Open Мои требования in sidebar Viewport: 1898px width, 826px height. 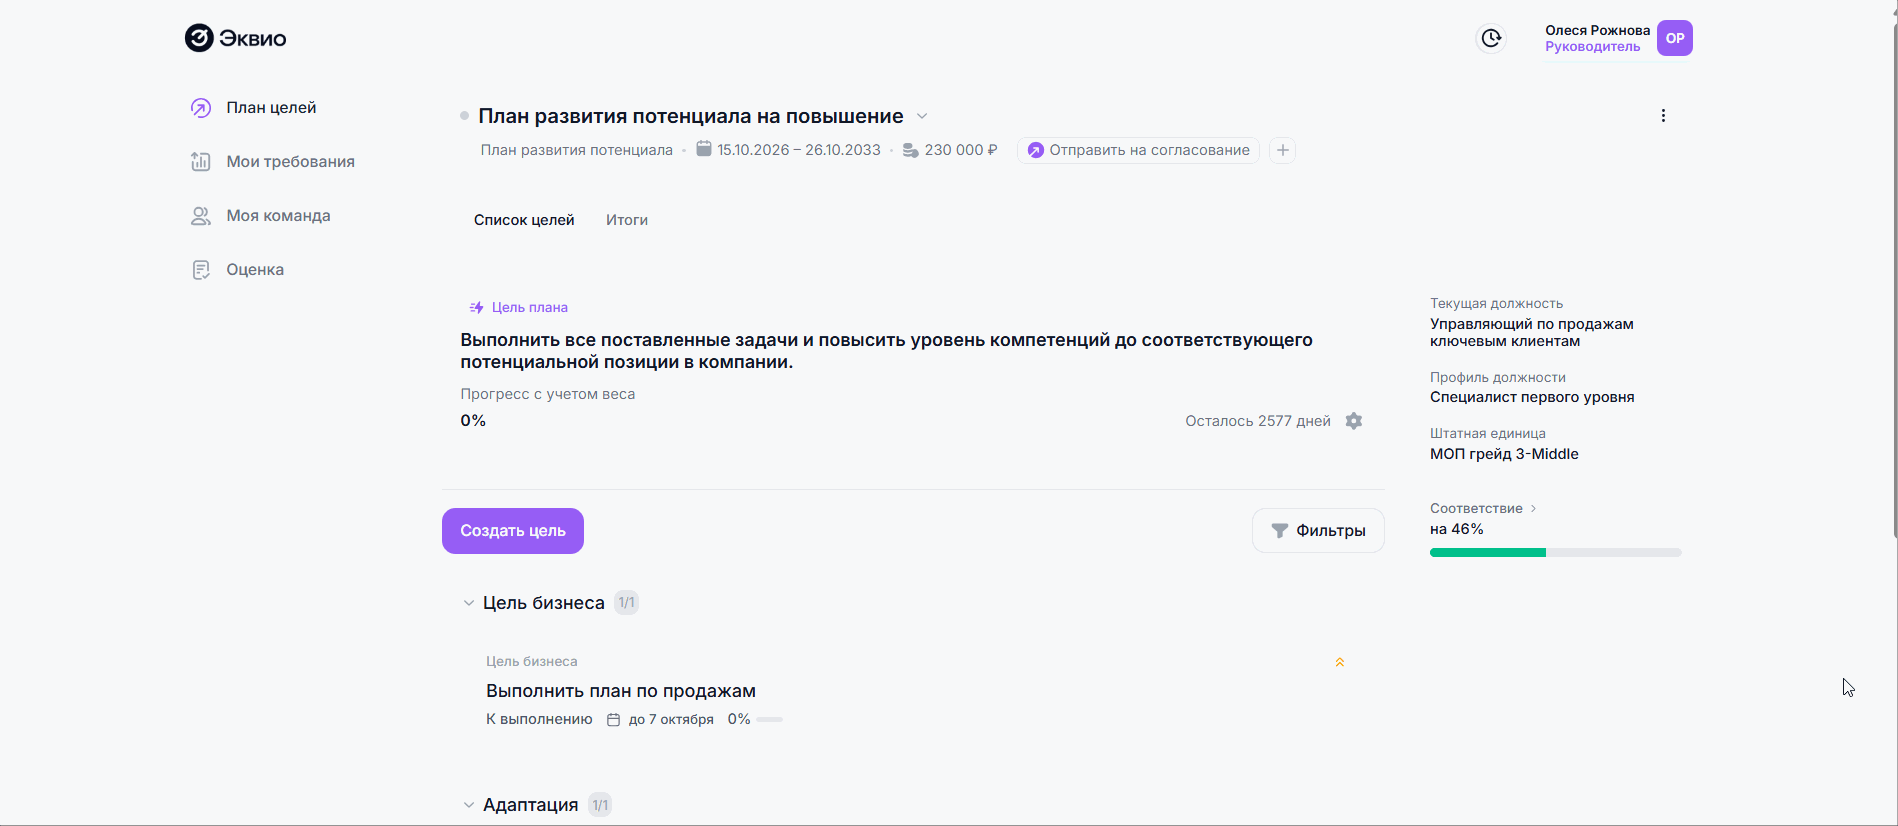pyautogui.click(x=290, y=162)
